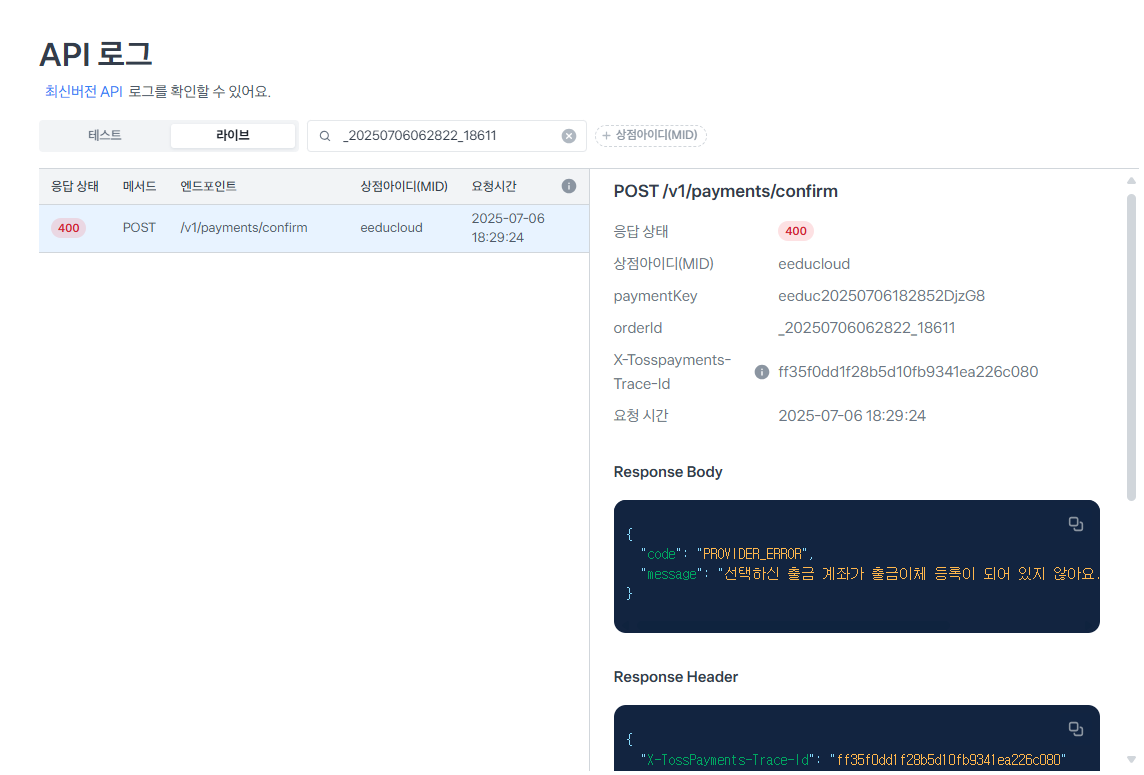Click the trace ID value ff35f0dd1f28b5d10fb9341ea226c080
This screenshot has width=1144, height=775.
coord(908,372)
